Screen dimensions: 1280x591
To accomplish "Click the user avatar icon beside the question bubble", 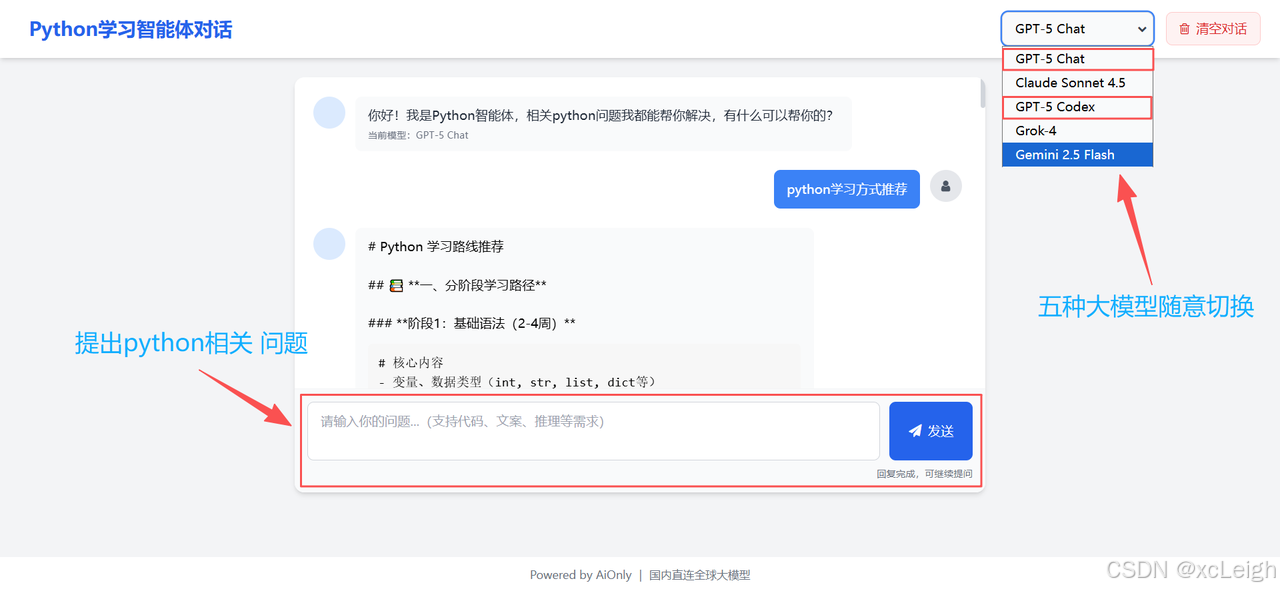I will pyautogui.click(x=946, y=186).
